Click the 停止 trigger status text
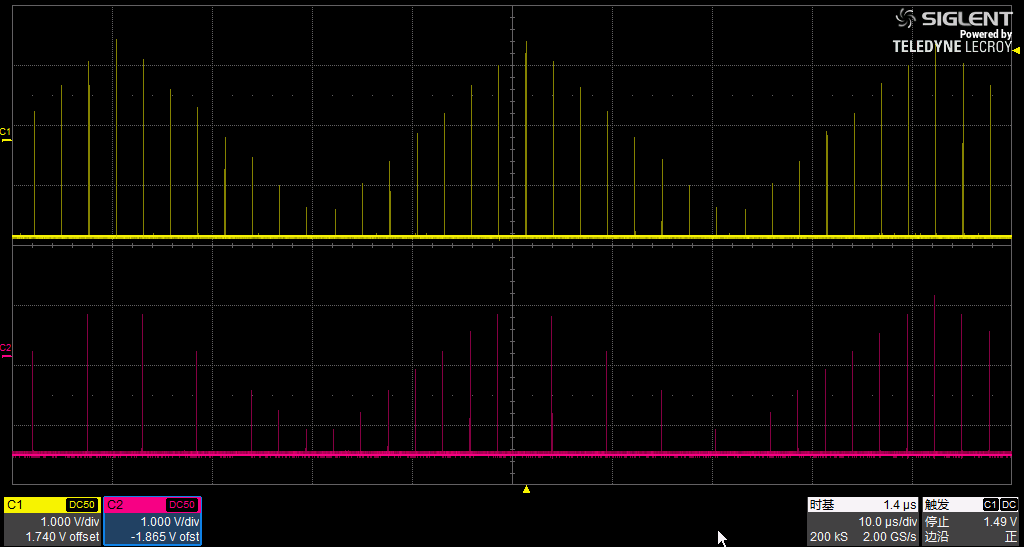 click(937, 522)
